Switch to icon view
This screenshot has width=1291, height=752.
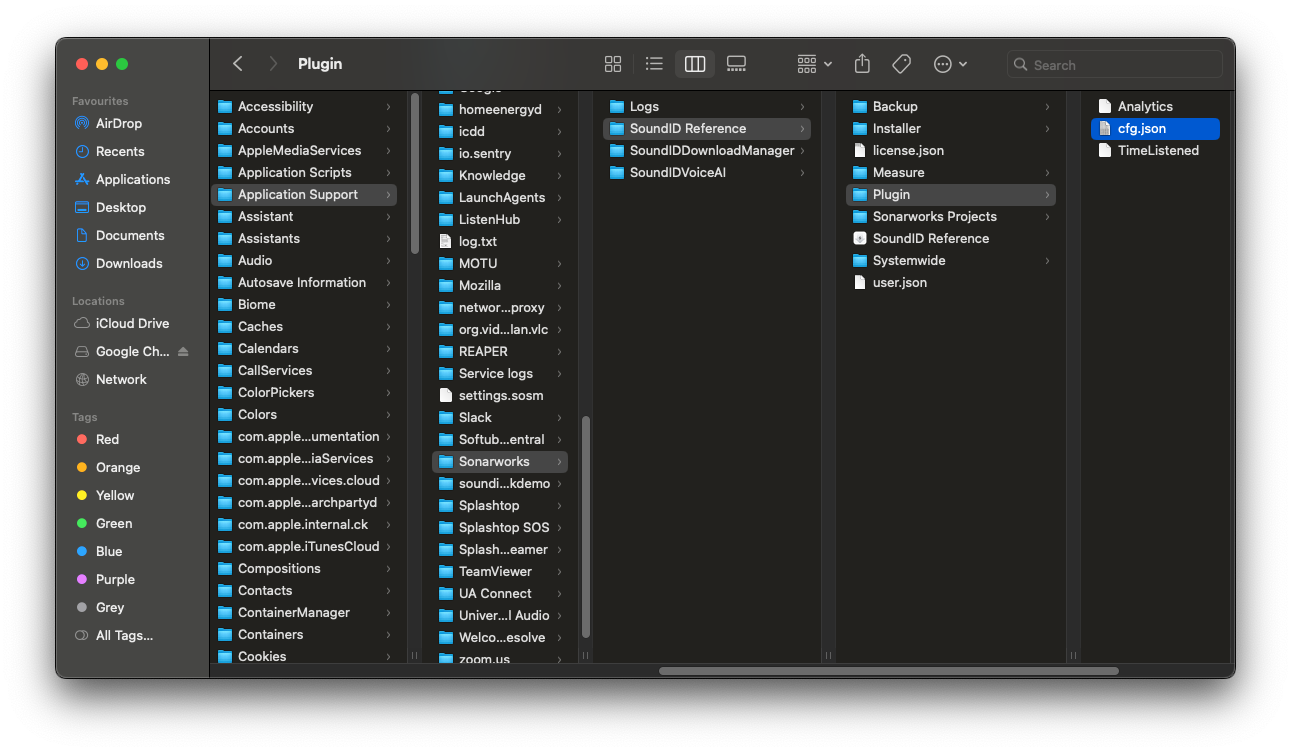click(613, 64)
